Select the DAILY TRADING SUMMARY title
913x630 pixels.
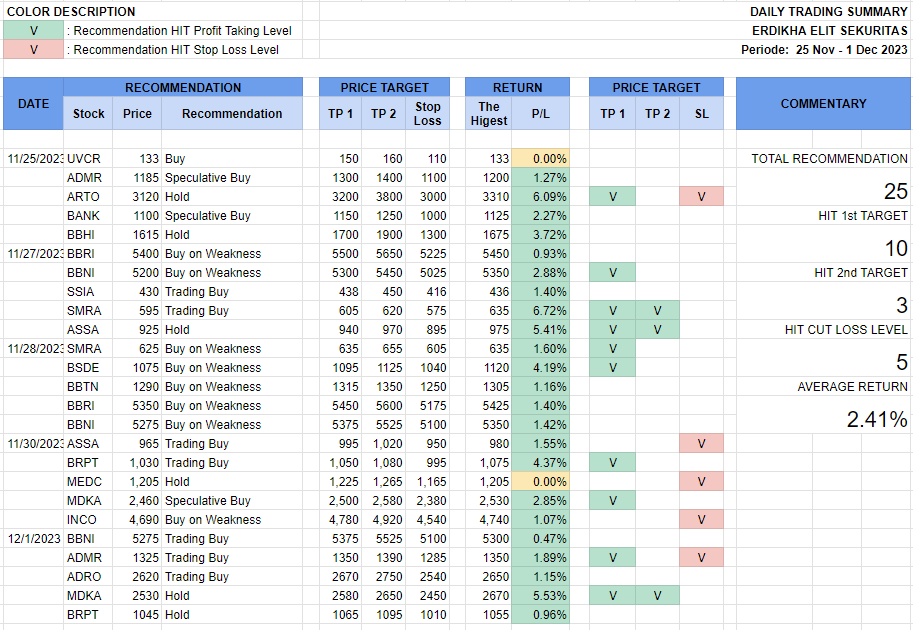[828, 12]
